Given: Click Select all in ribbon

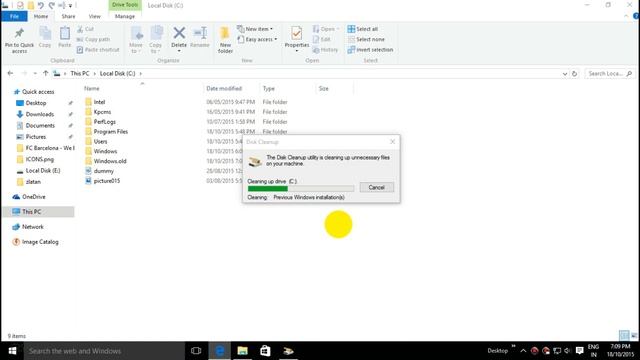Looking at the screenshot, I should pos(362,29).
